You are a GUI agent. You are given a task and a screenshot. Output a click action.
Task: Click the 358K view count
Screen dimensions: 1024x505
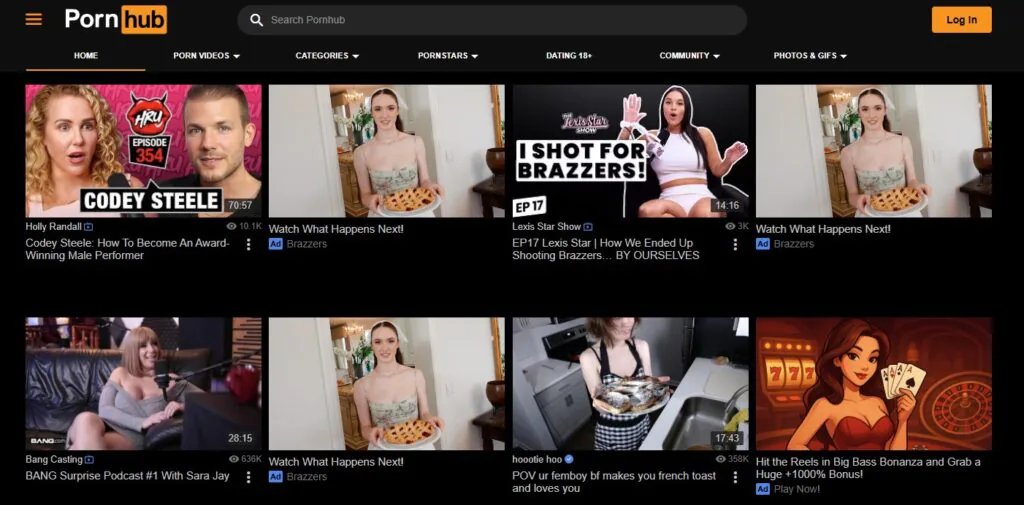pyautogui.click(x=738, y=459)
